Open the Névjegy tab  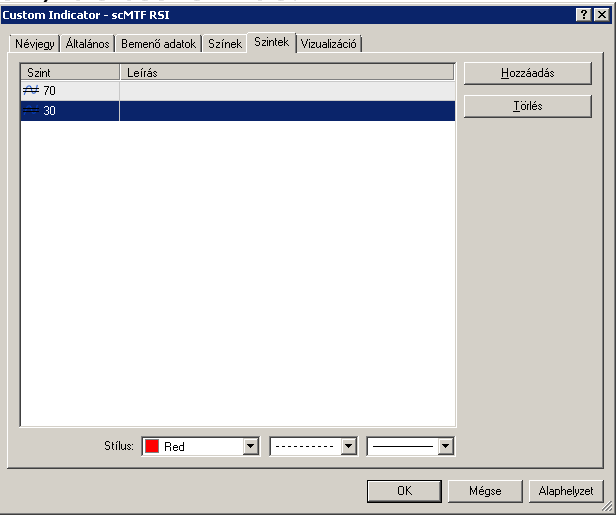35,44
